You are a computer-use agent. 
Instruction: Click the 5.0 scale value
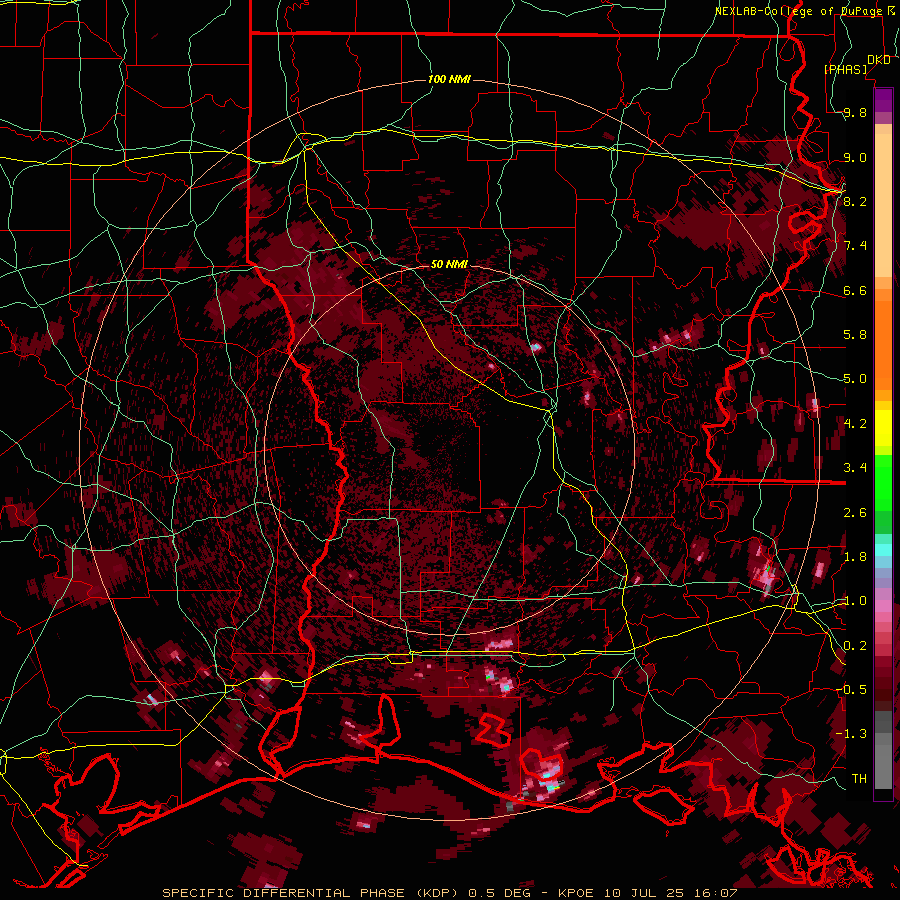pos(855,379)
